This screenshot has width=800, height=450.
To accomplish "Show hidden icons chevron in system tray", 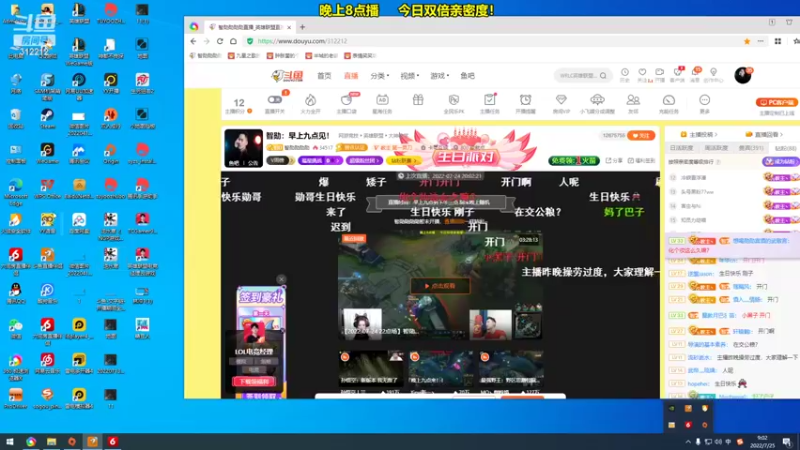I will (x=688, y=442).
